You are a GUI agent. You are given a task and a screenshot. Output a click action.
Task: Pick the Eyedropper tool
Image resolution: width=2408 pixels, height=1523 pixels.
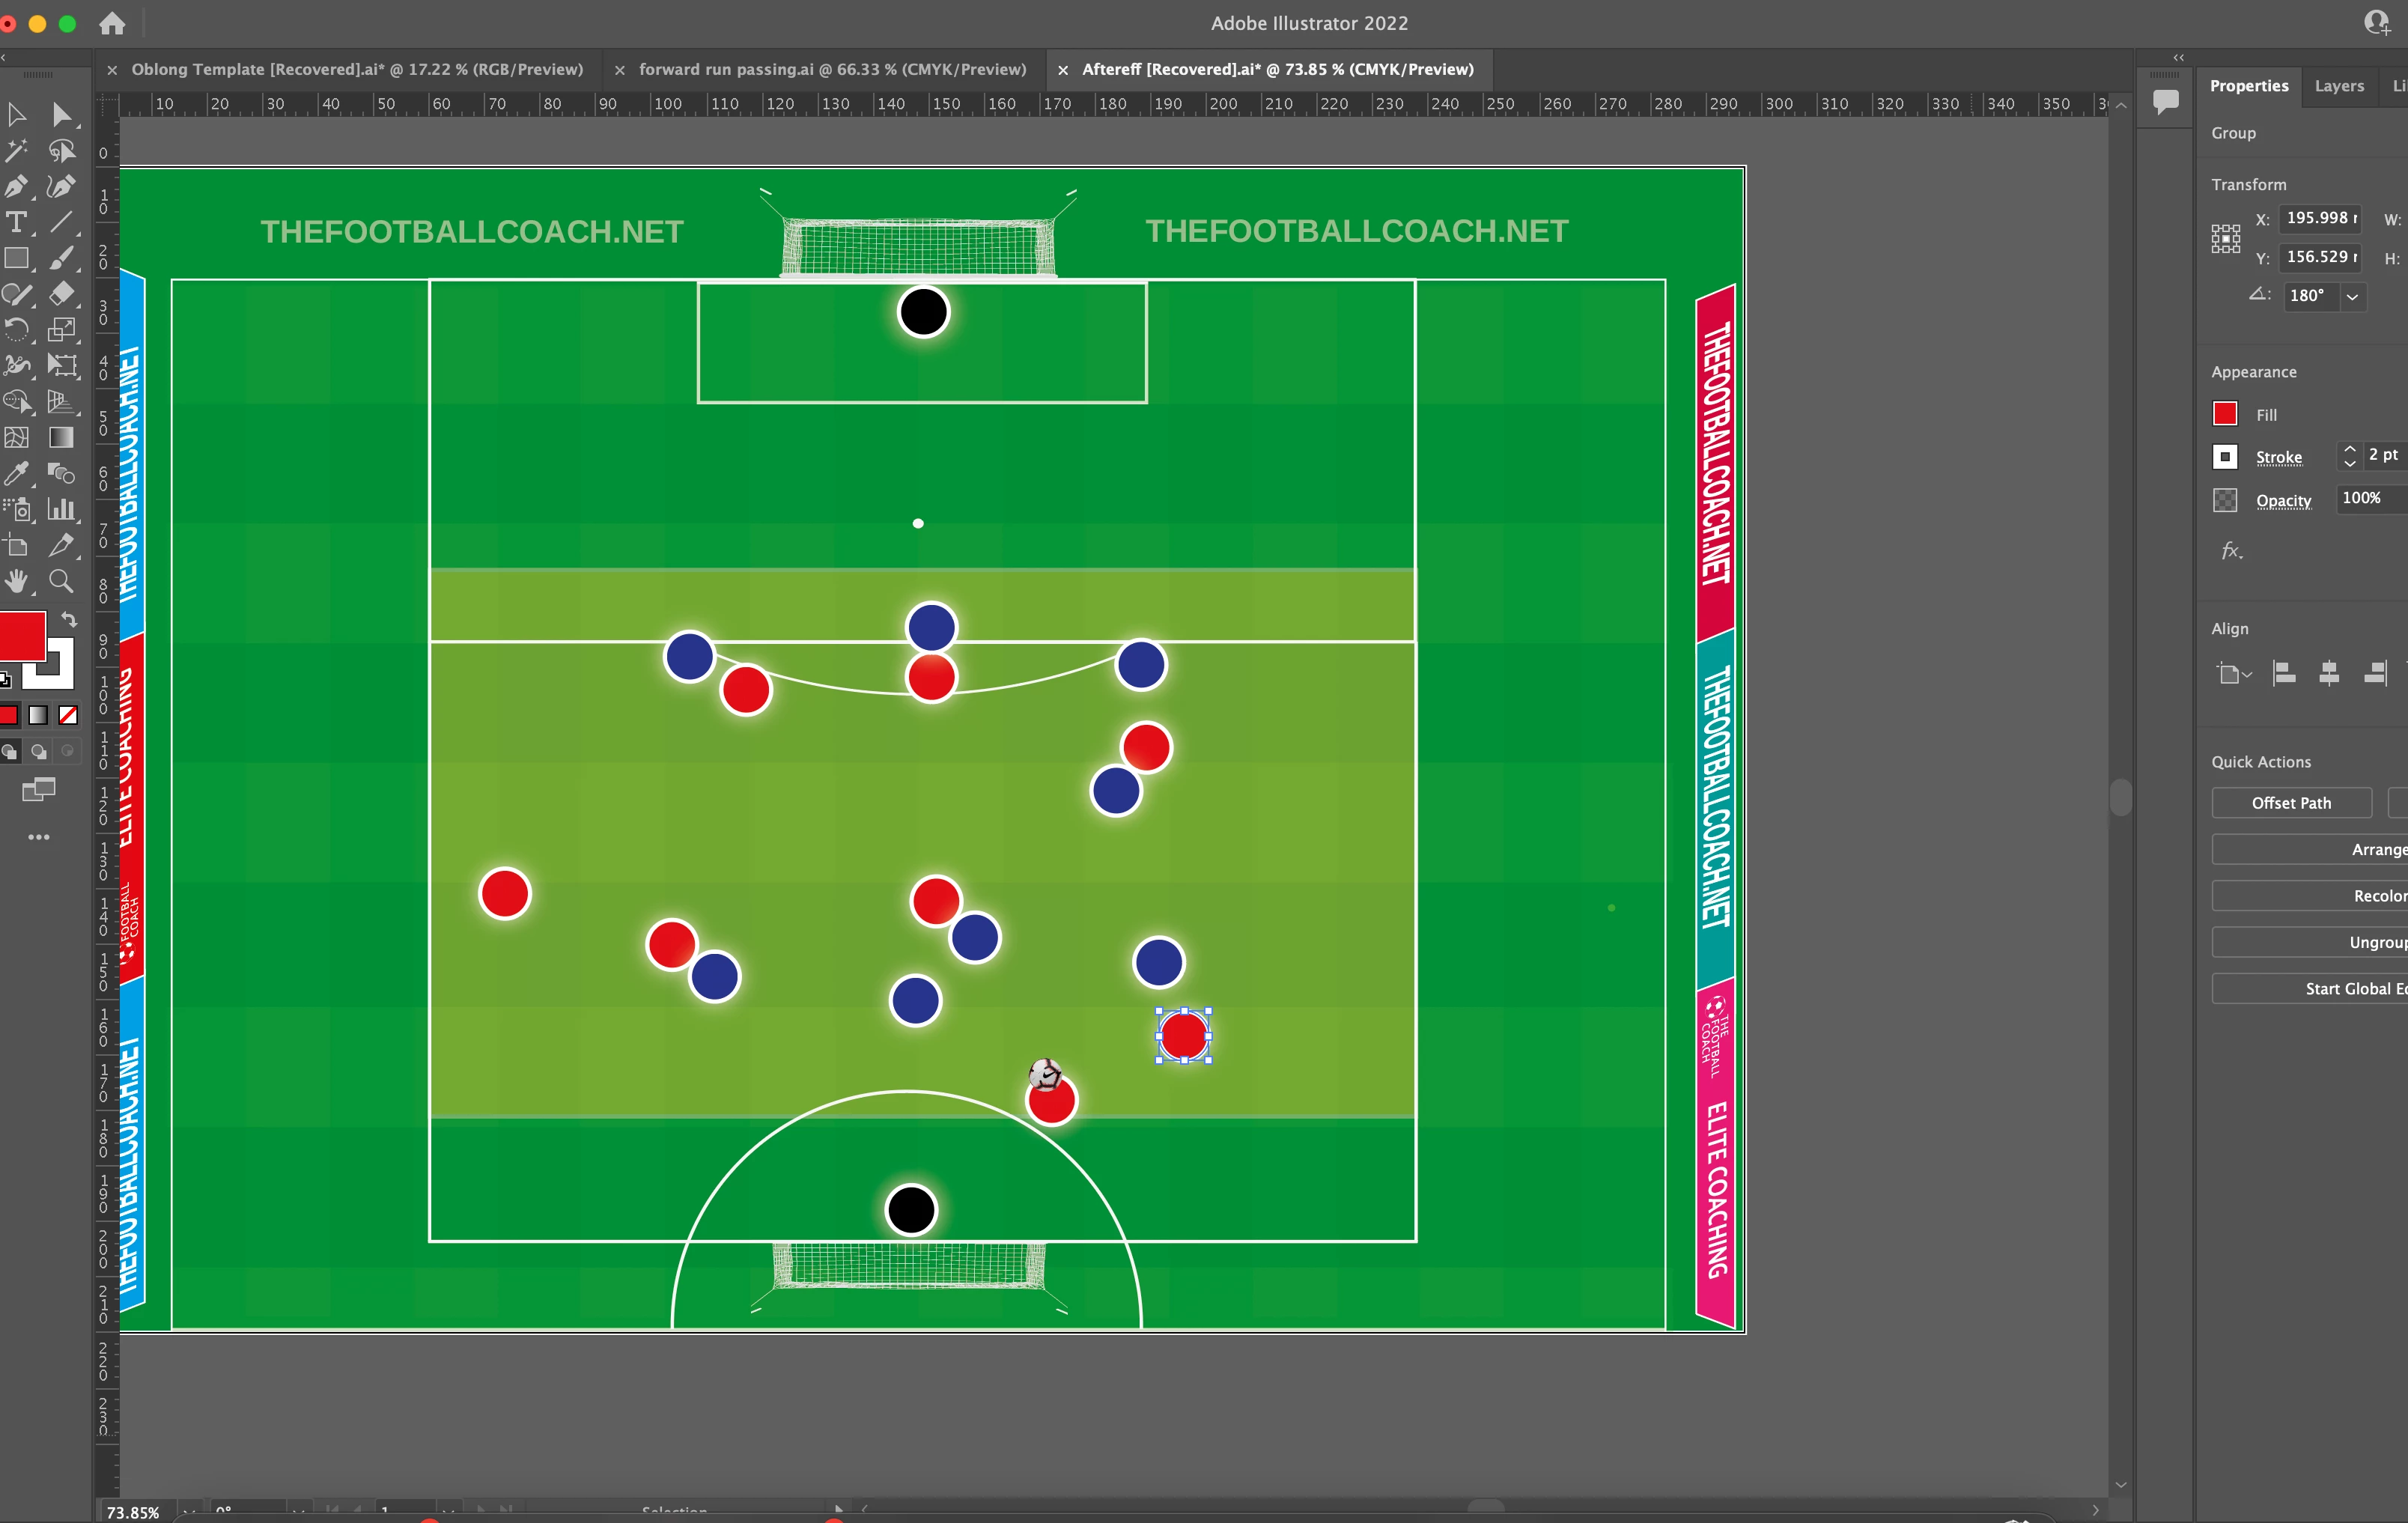point(16,473)
